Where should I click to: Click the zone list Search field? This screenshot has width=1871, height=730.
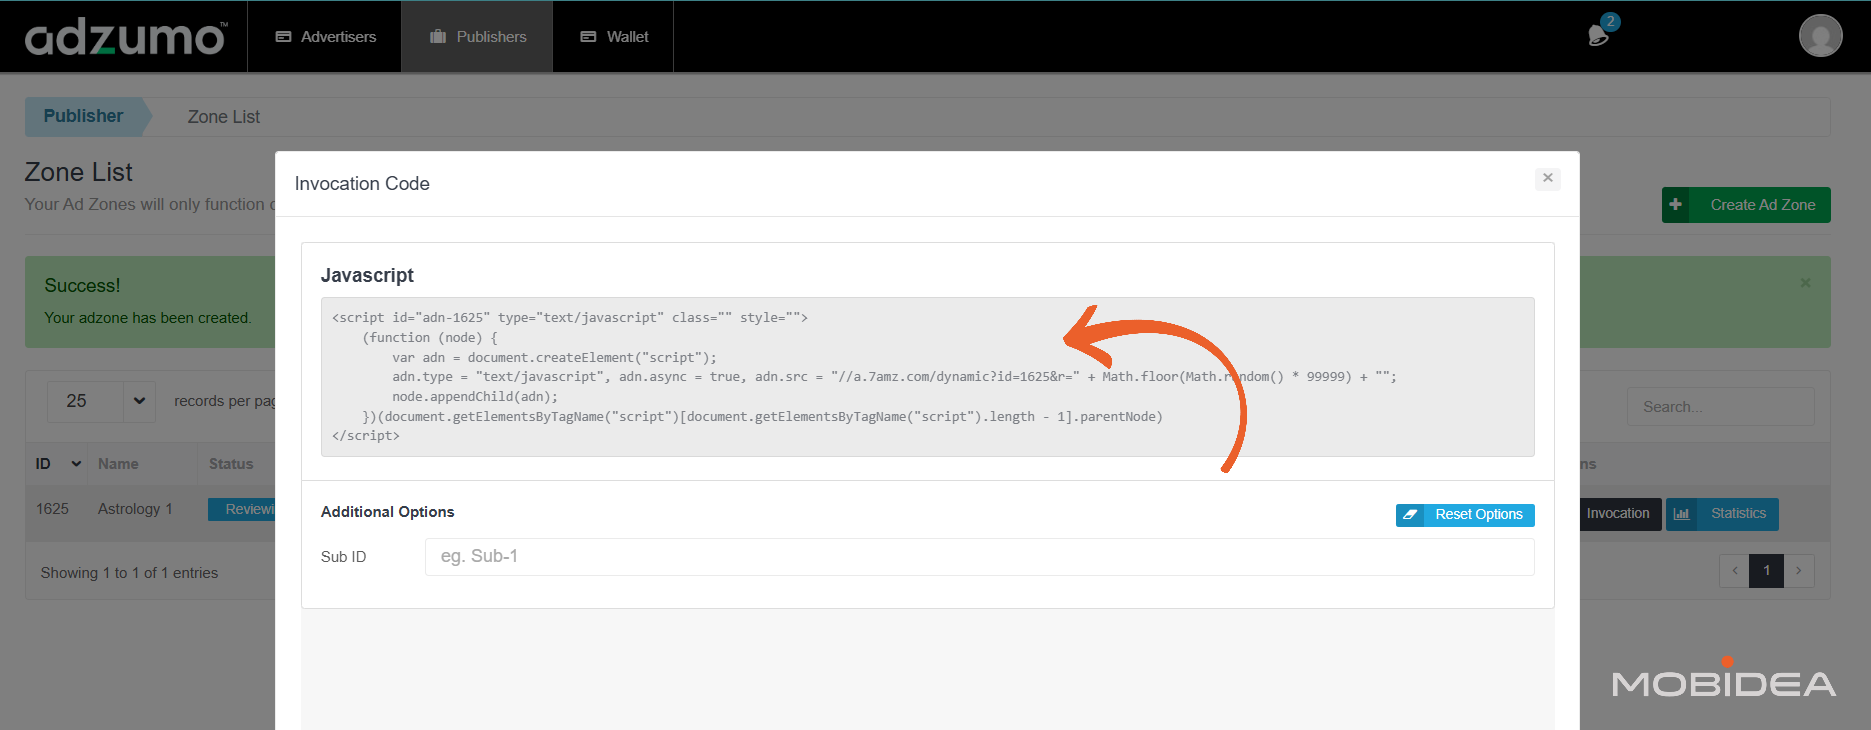click(1720, 407)
